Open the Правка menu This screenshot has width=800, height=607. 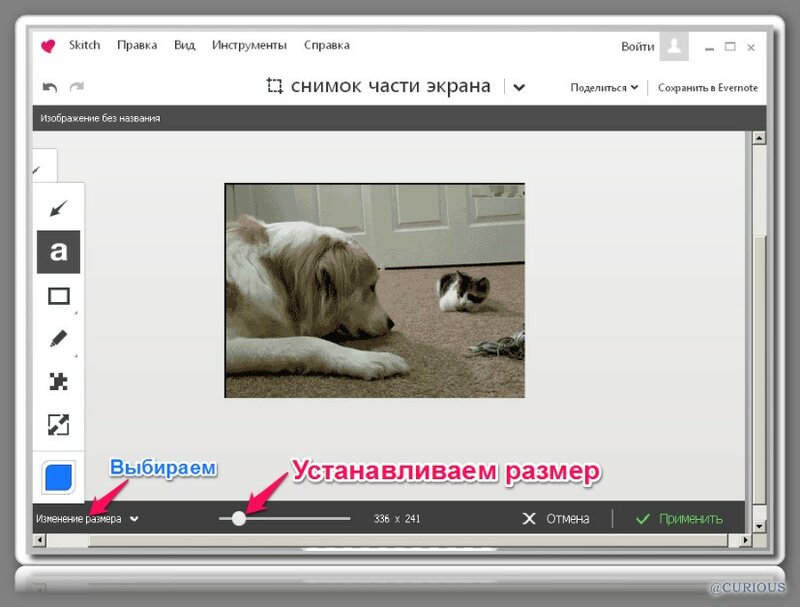pos(137,45)
